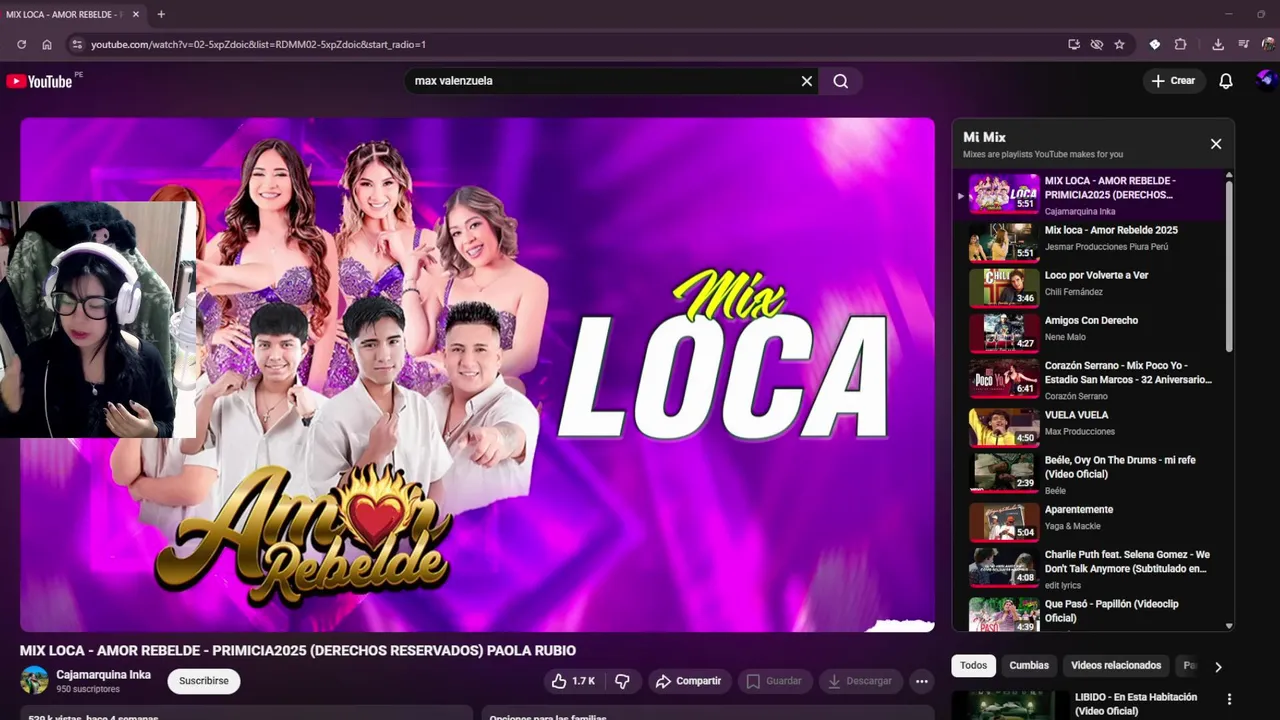Screen dimensions: 1280x720
Task: Open site information icon beside the URL
Action: point(76,44)
